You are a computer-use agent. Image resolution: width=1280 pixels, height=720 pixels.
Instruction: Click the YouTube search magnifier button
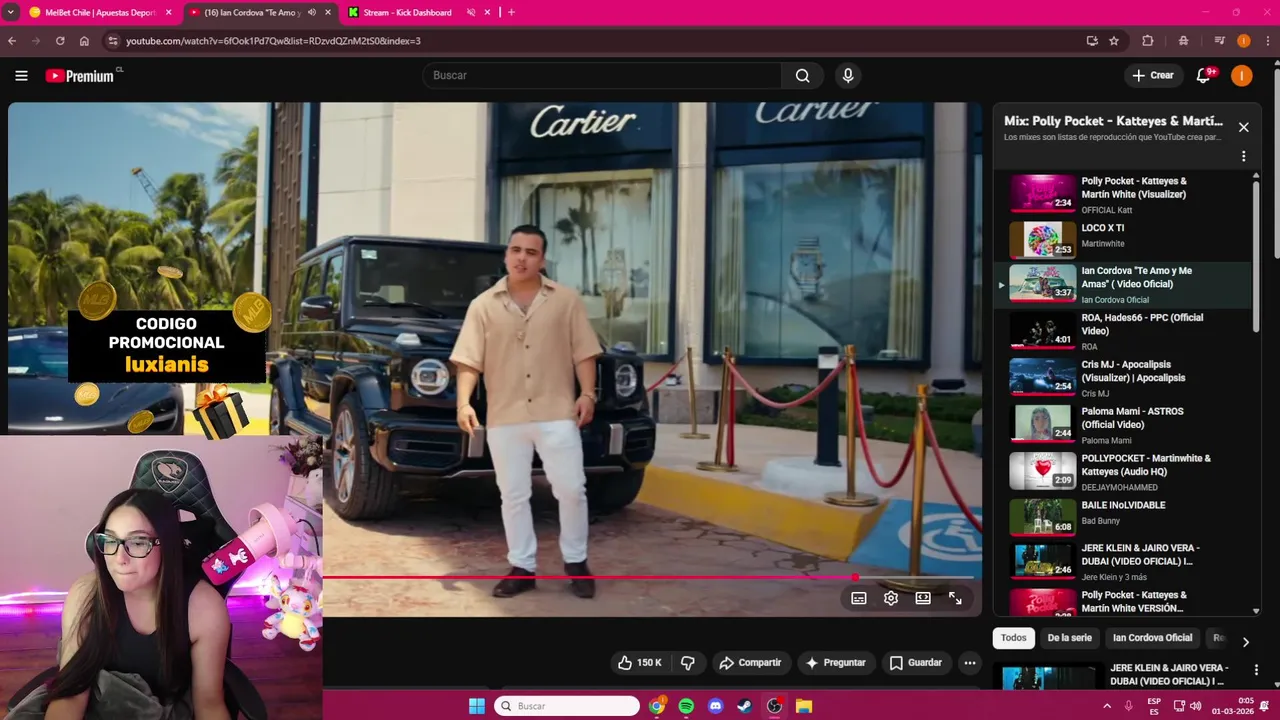[802, 75]
